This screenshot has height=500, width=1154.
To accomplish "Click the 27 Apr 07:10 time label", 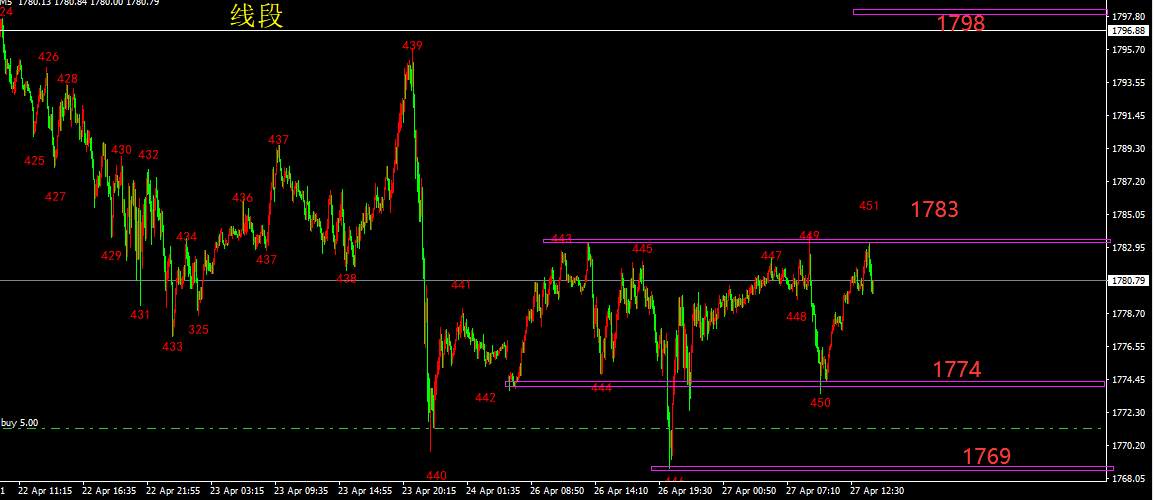I will [813, 490].
